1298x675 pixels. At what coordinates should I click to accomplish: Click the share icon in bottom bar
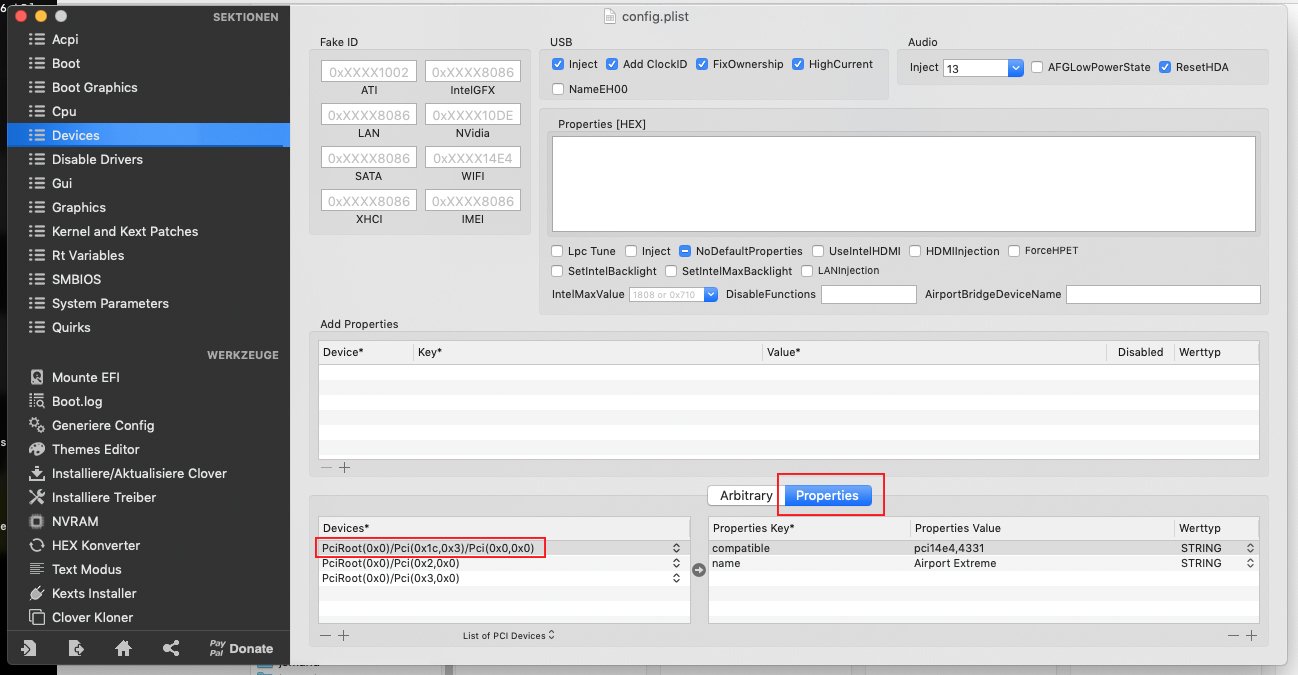coord(171,648)
